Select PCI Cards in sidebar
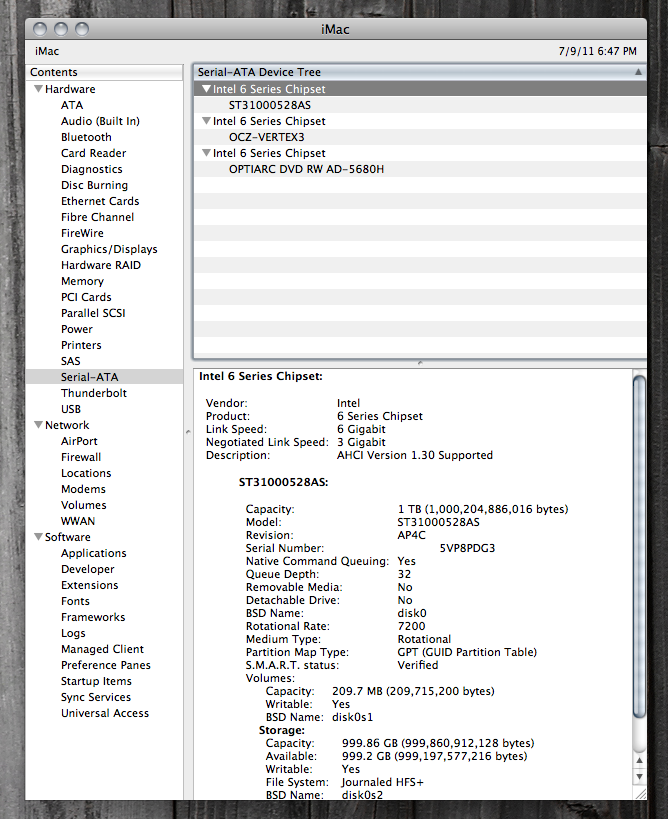Viewport: 668px width, 819px height. (86, 297)
